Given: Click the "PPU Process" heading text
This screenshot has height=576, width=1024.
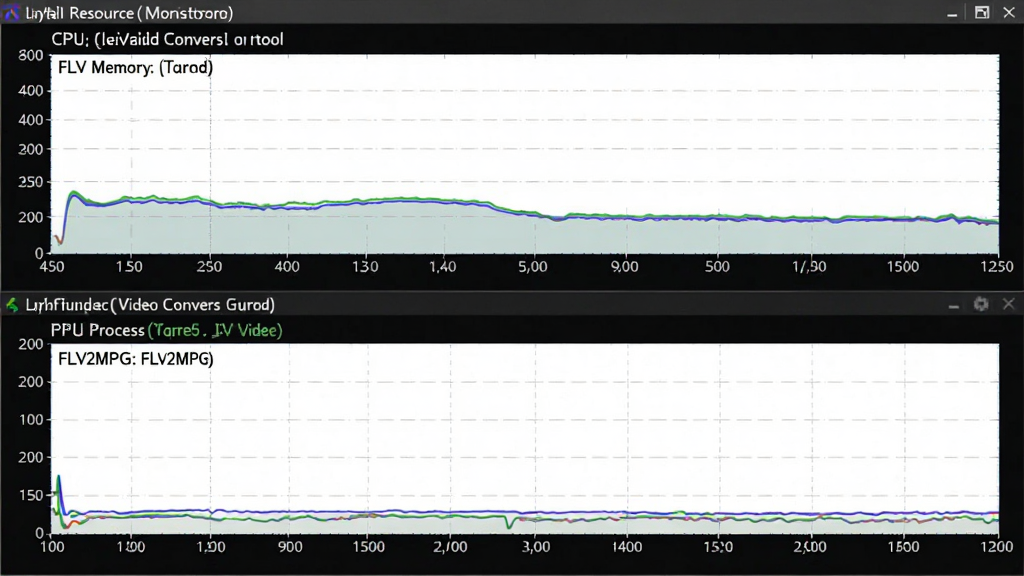Looking at the screenshot, I should (97, 330).
